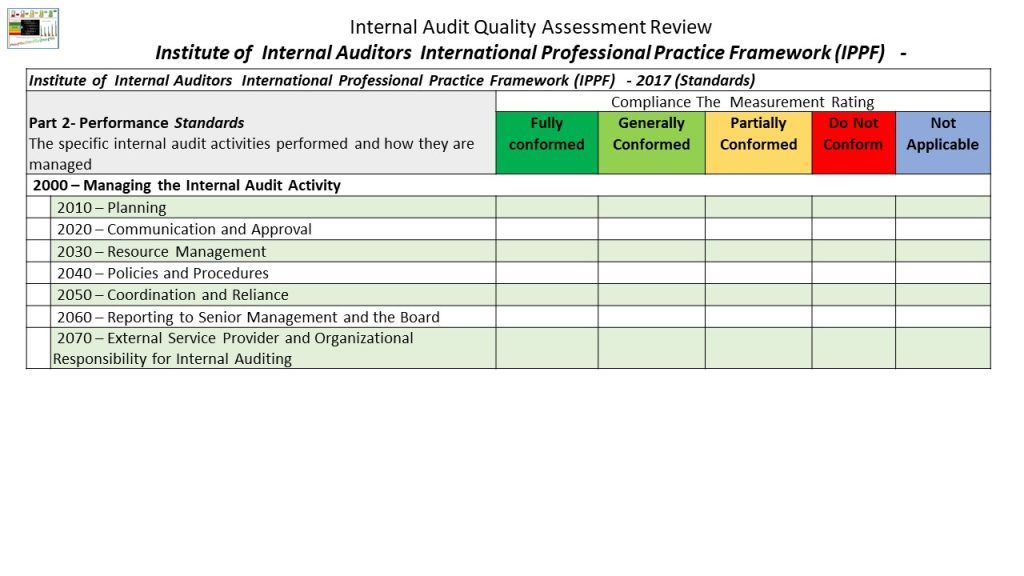Click the 'Internal Audit Quality Assessment Review' title
This screenshot has width=1024, height=576.
pos(530,27)
